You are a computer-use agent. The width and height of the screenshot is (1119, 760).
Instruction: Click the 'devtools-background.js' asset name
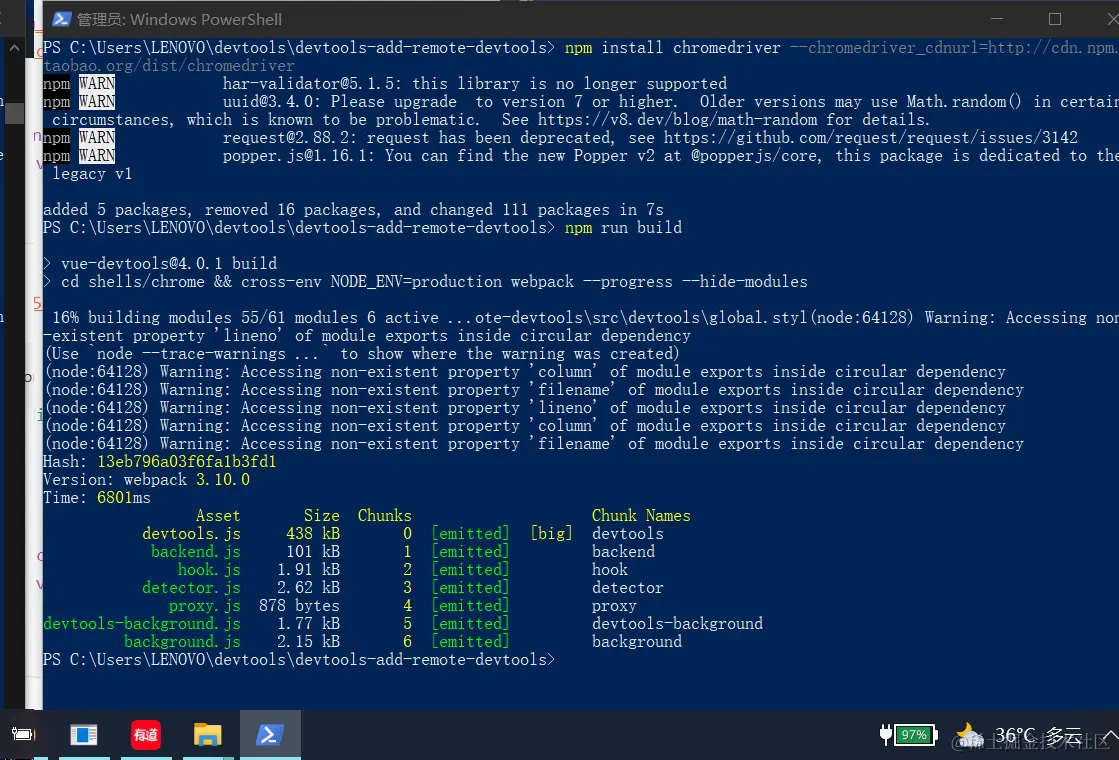coord(142,624)
